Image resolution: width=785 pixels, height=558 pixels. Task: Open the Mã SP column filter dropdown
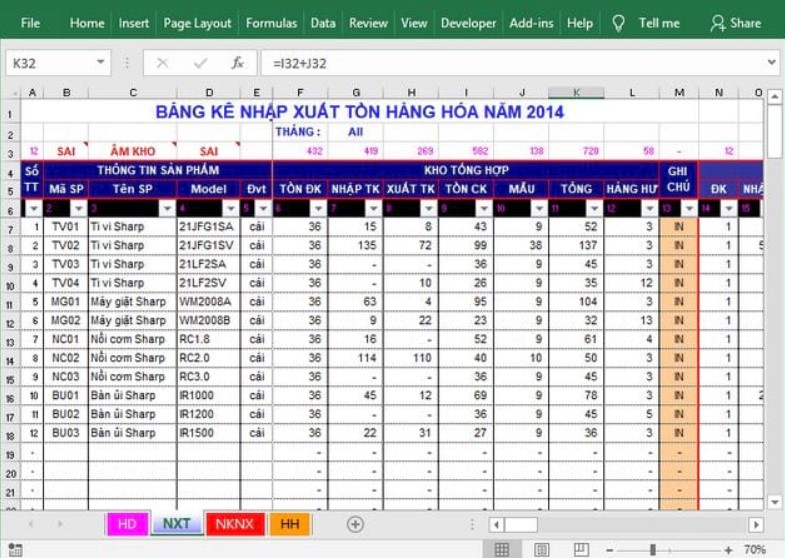tap(79, 208)
